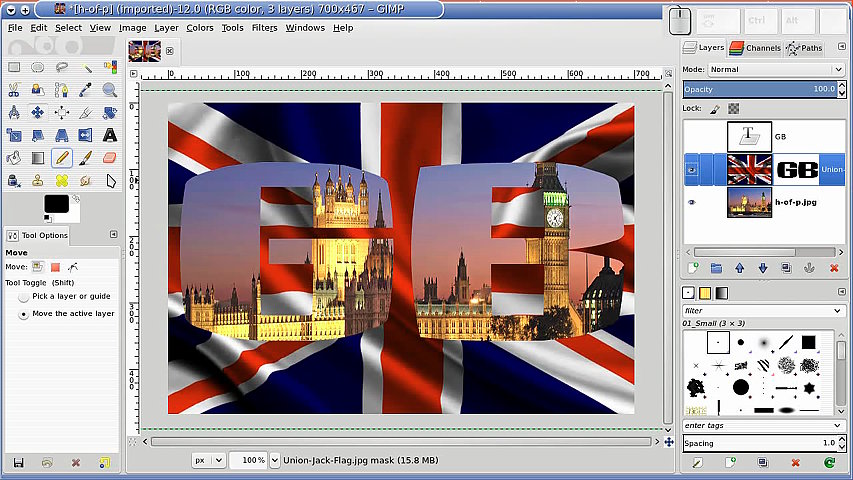Open the 'enter tags' dropdown
Viewport: 853px width, 480px height.
[764, 425]
